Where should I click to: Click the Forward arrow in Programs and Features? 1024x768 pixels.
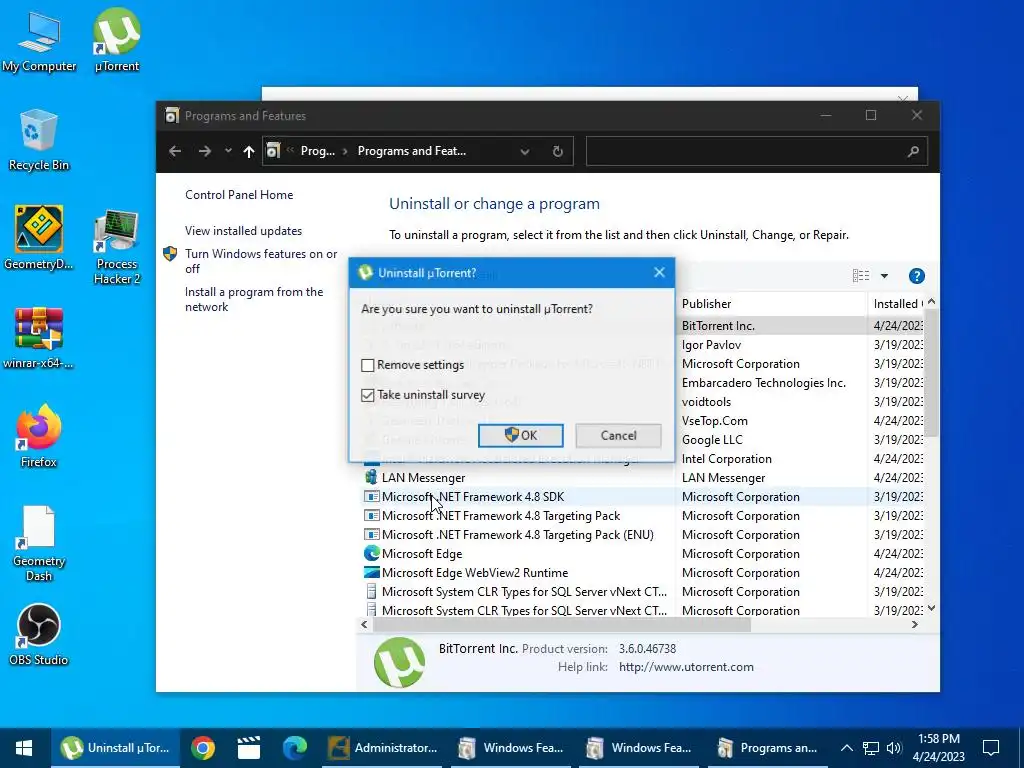204,151
